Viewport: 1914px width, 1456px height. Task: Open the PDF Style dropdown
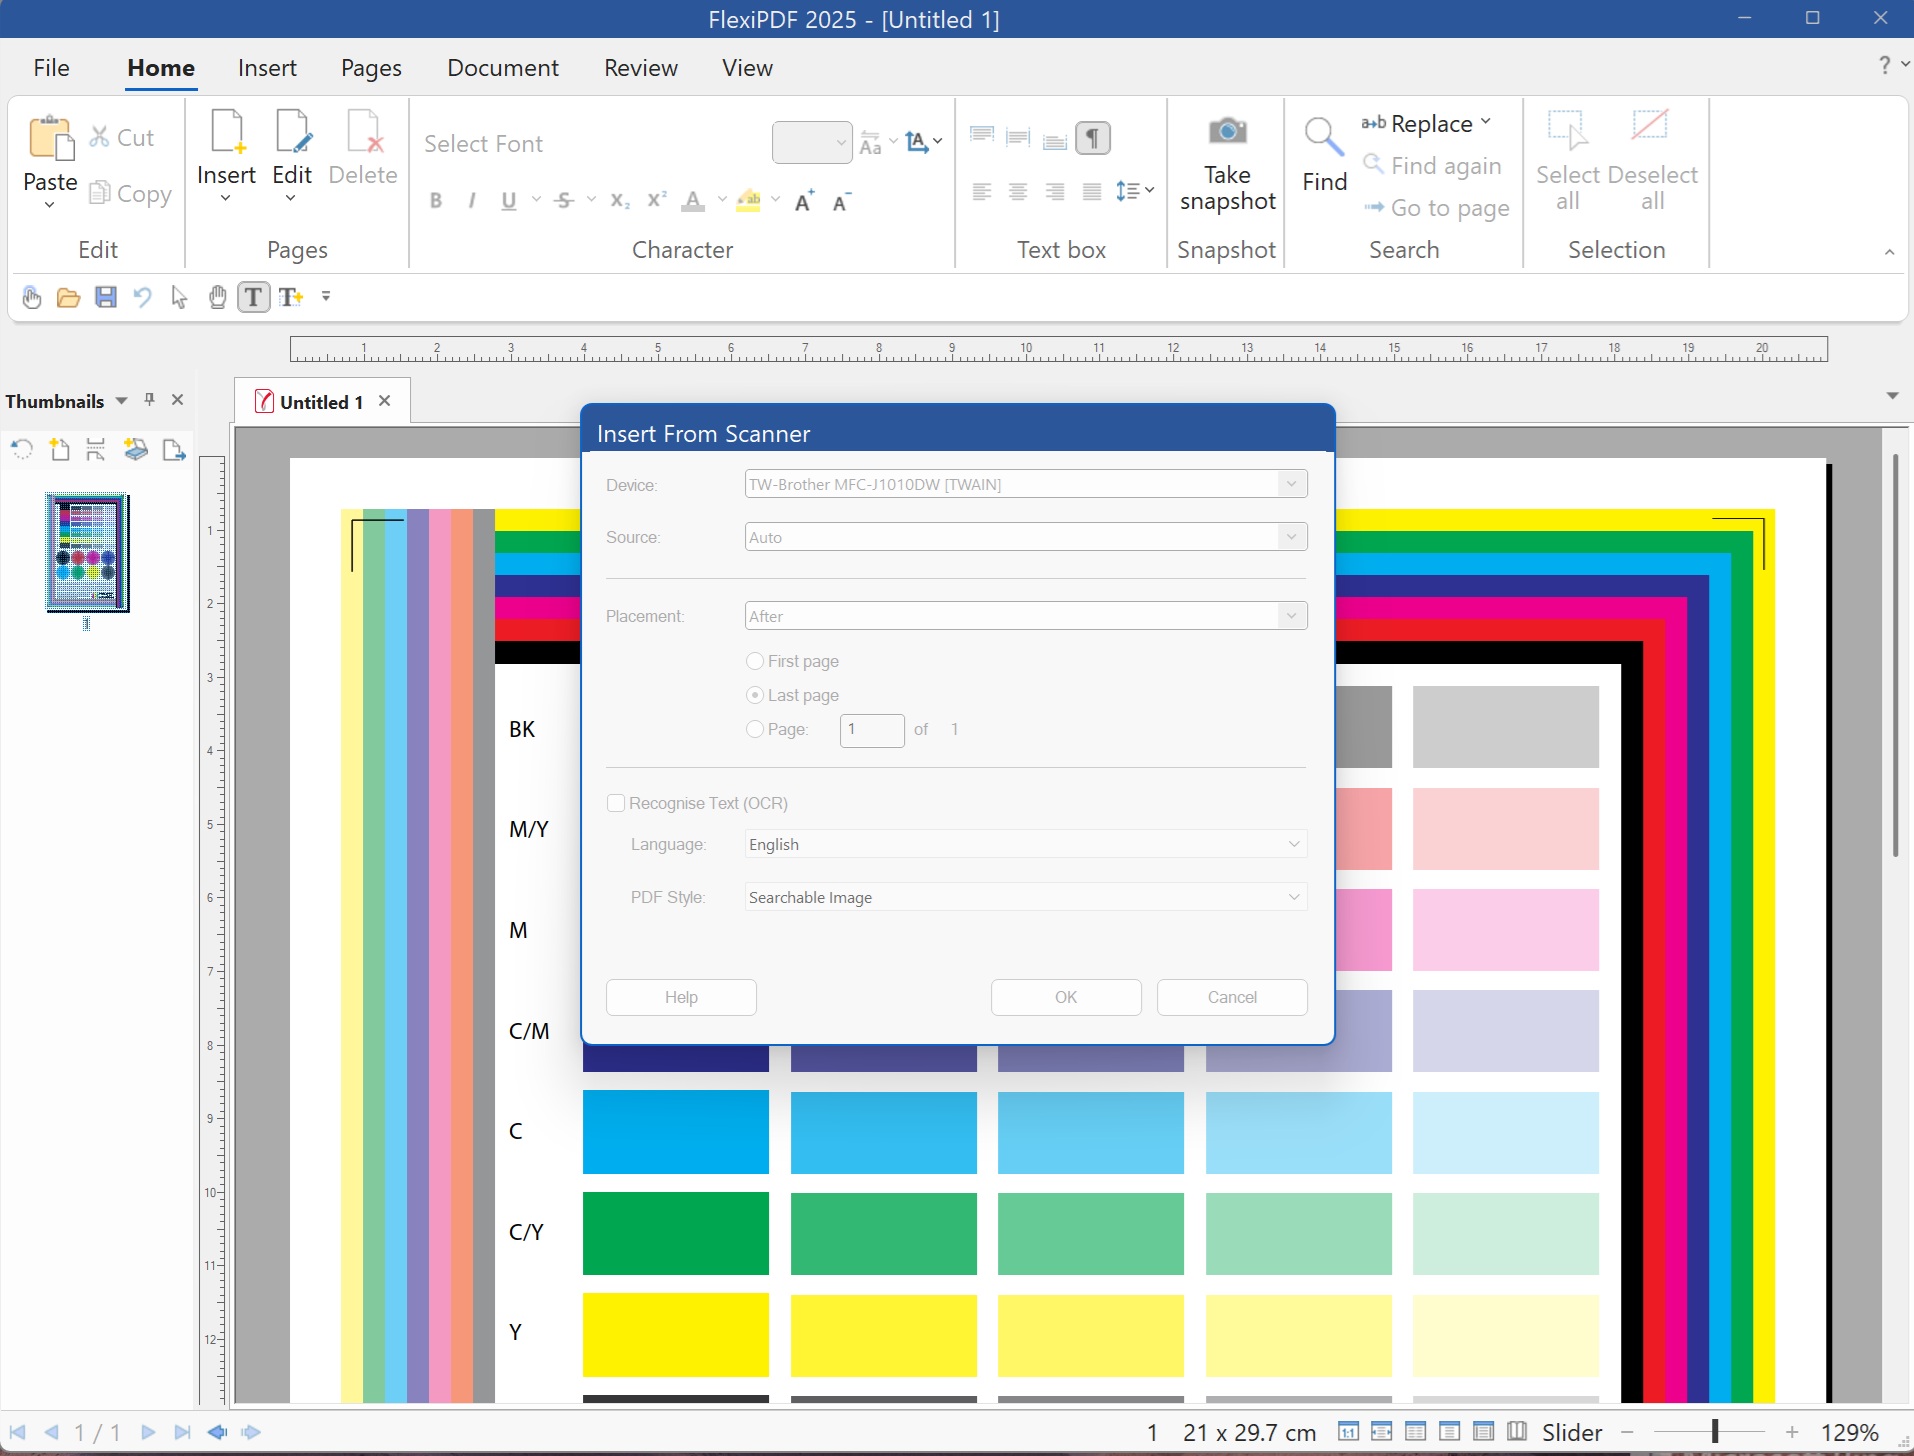(1293, 897)
